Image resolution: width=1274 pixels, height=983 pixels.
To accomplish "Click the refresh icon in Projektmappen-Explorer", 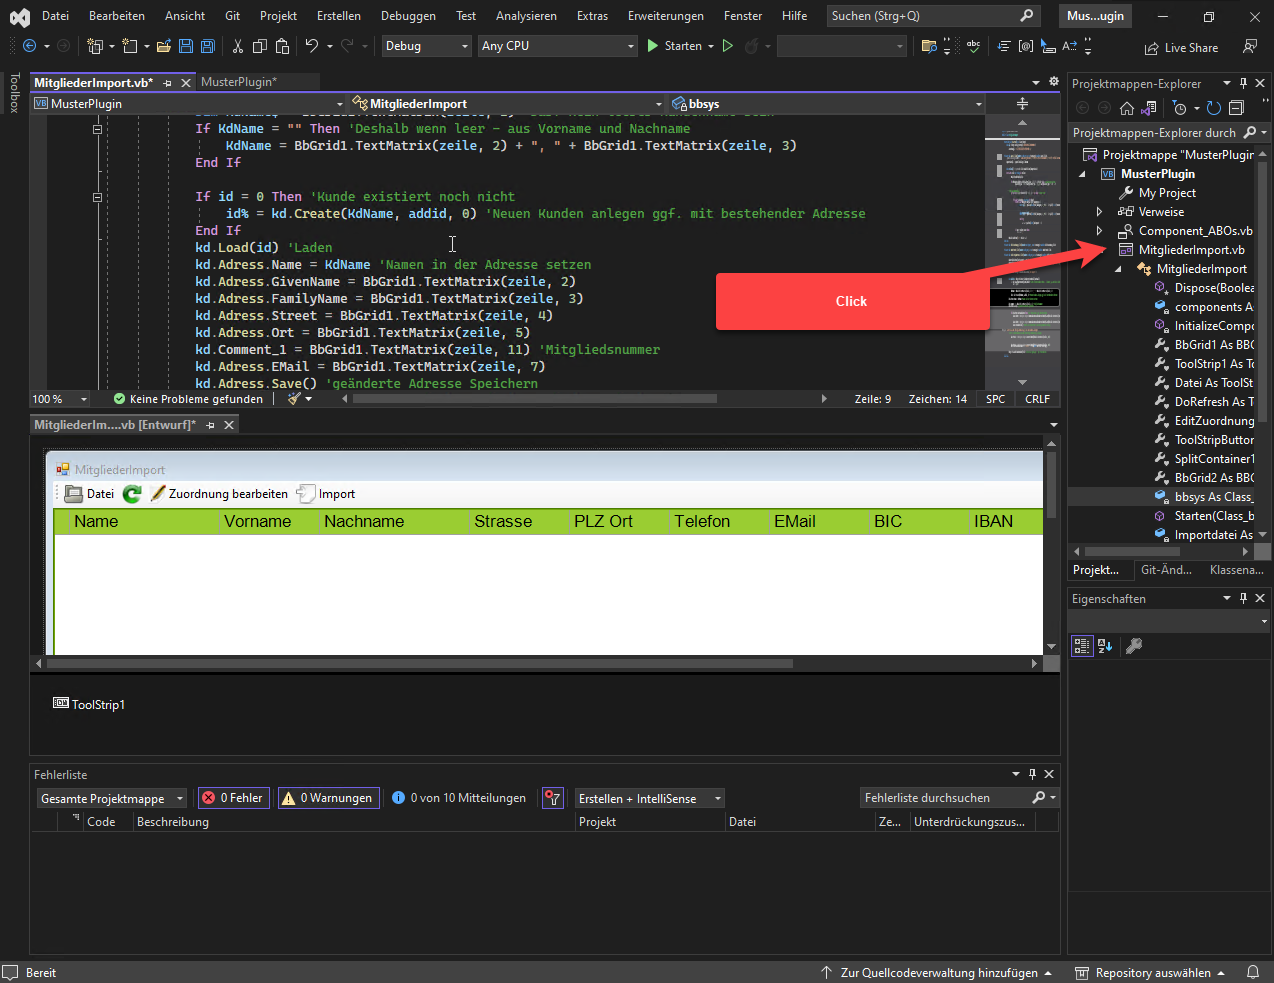I will 1214,108.
